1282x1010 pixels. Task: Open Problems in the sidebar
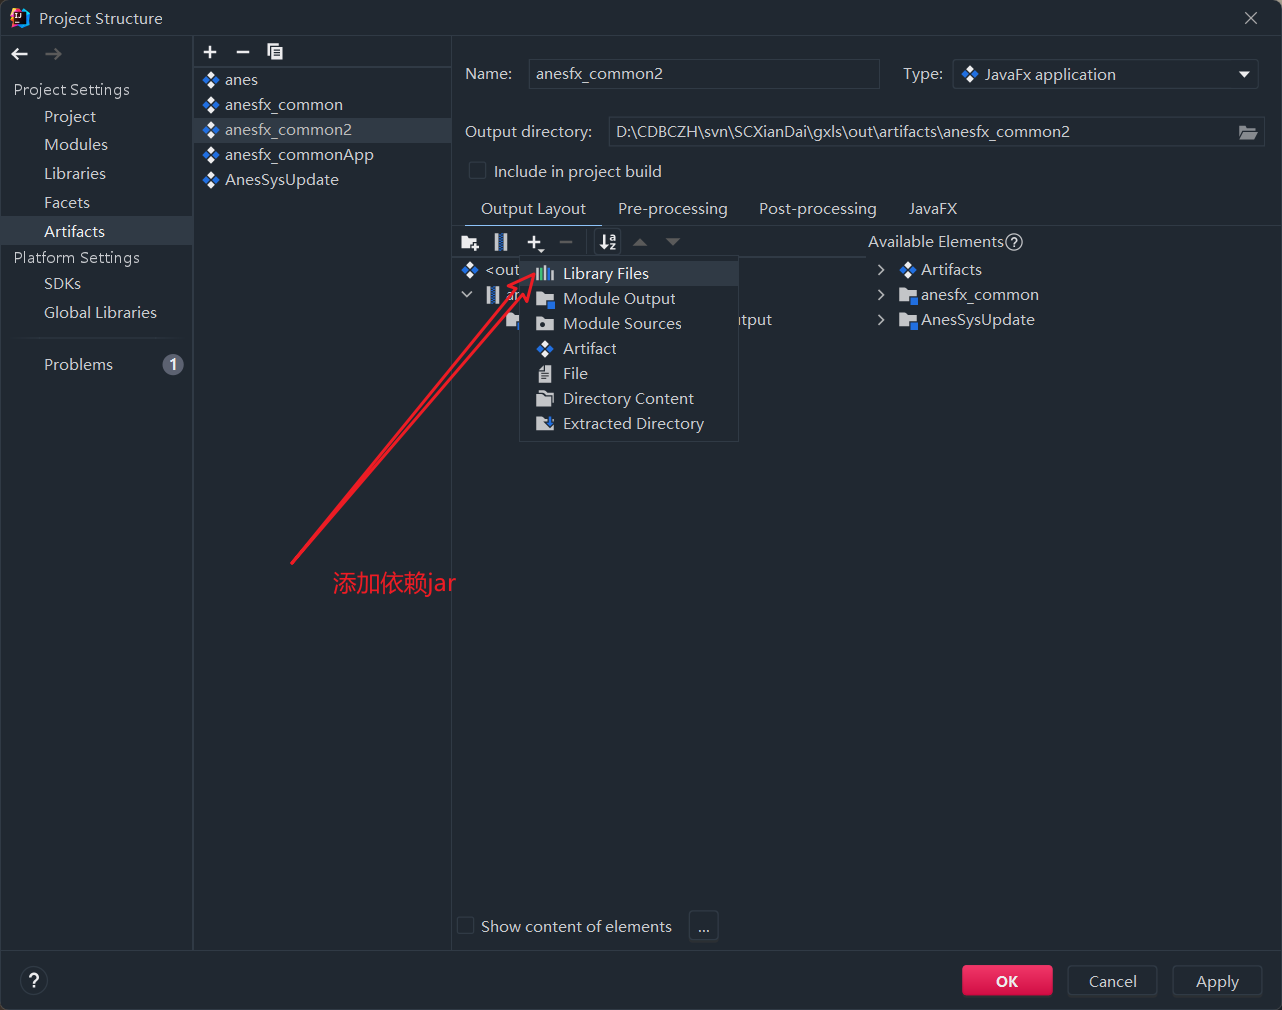tap(78, 365)
